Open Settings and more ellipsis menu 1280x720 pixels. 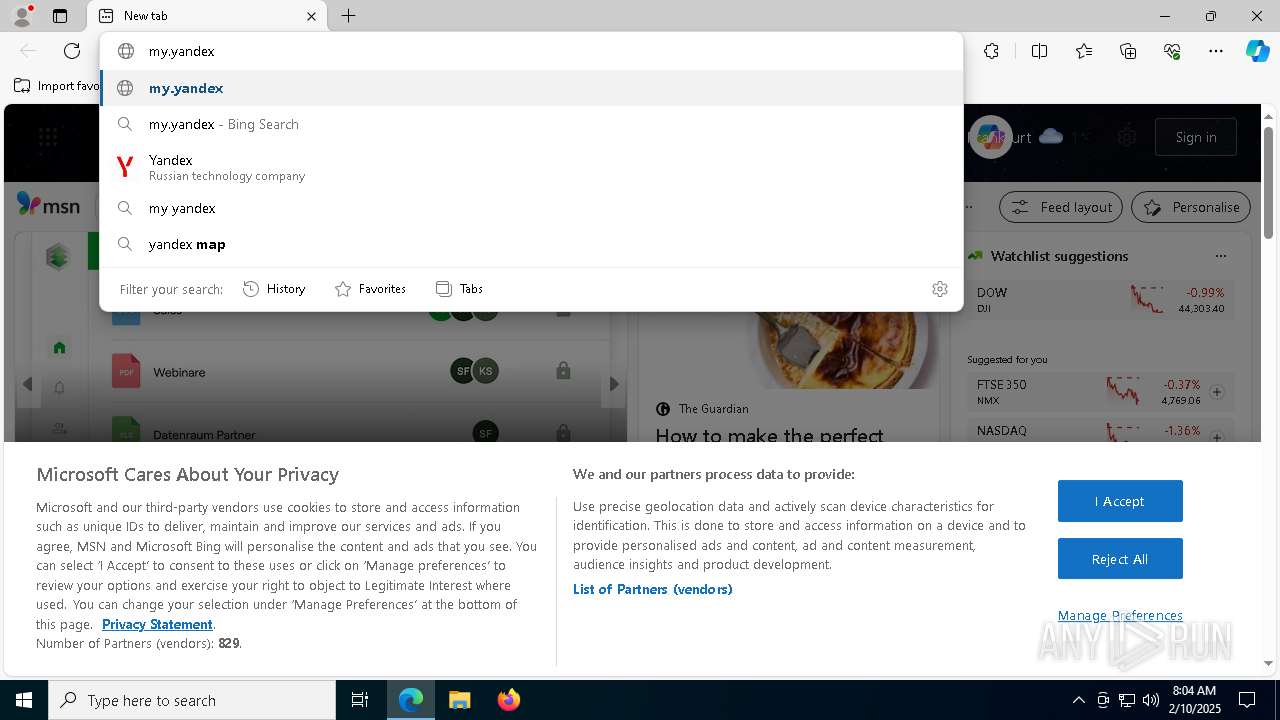click(1216, 51)
